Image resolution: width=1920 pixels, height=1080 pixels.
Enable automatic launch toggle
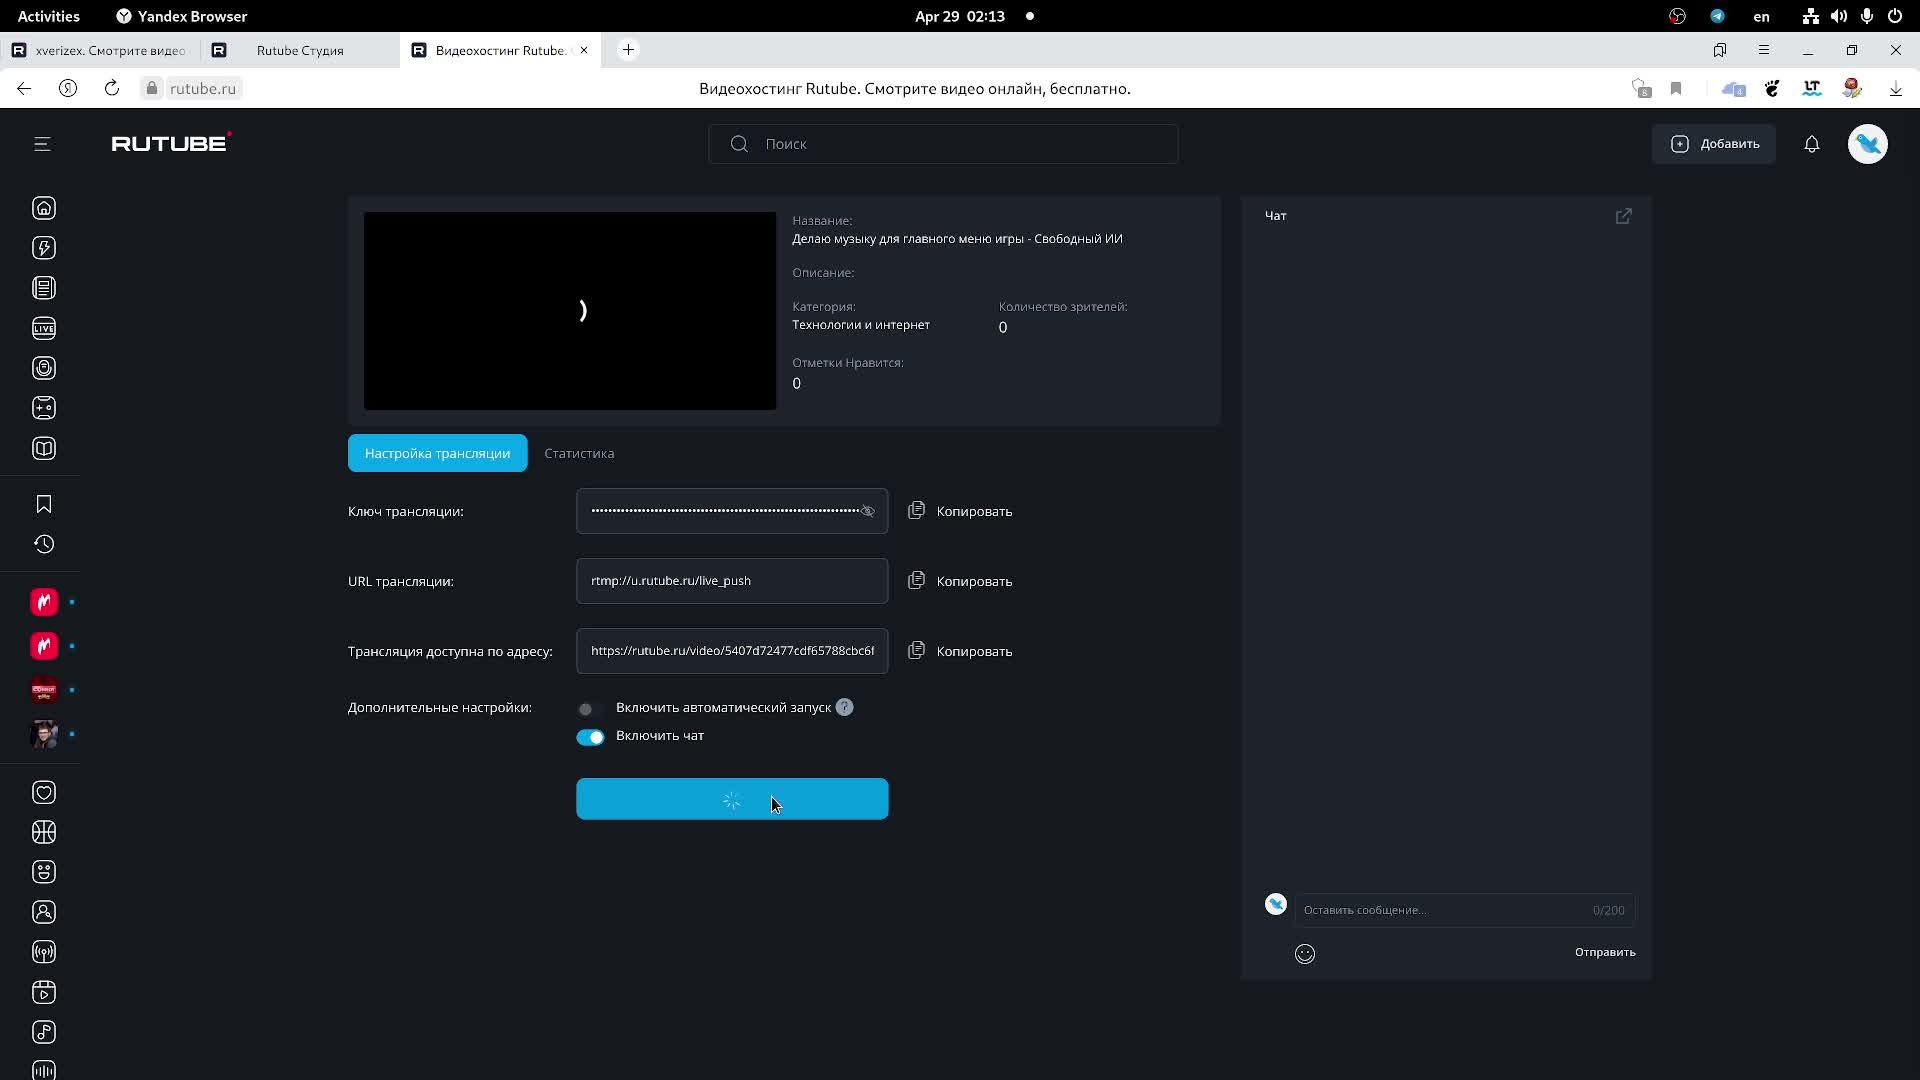pyautogui.click(x=589, y=709)
